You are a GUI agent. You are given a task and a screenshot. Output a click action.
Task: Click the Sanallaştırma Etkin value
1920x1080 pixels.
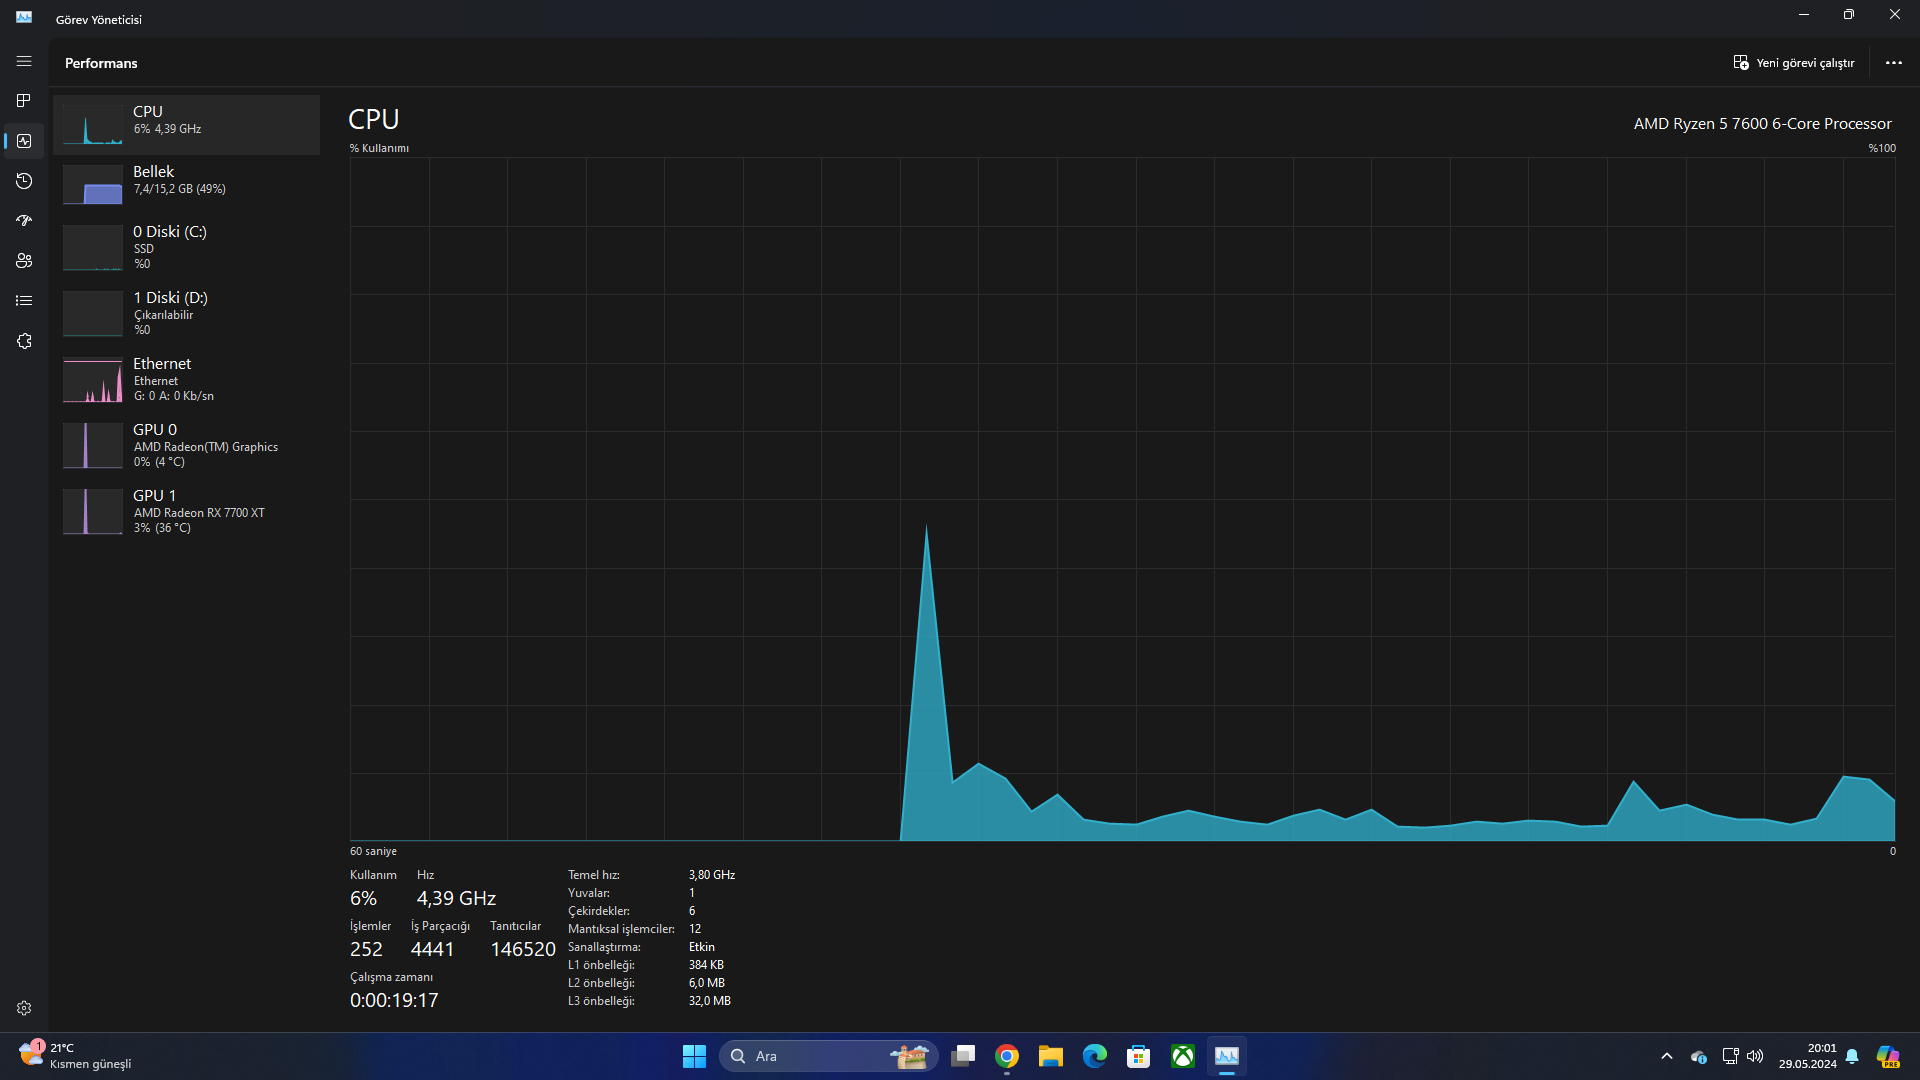pyautogui.click(x=702, y=947)
